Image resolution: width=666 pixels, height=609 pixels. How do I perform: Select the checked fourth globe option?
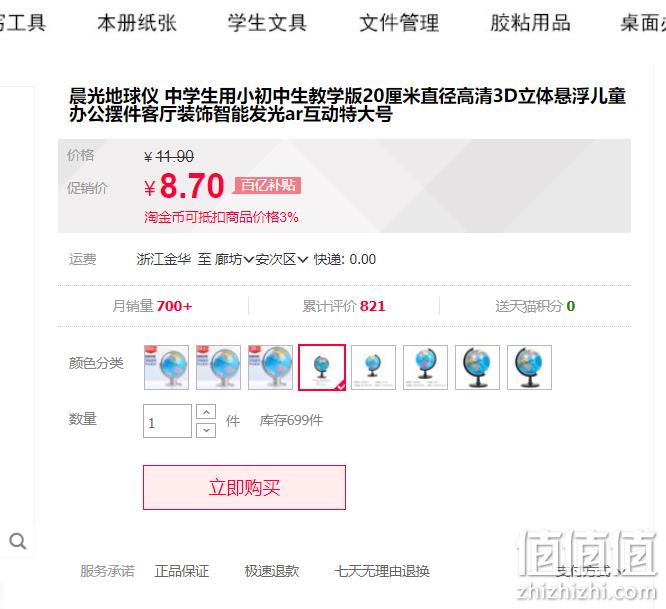pos(322,367)
